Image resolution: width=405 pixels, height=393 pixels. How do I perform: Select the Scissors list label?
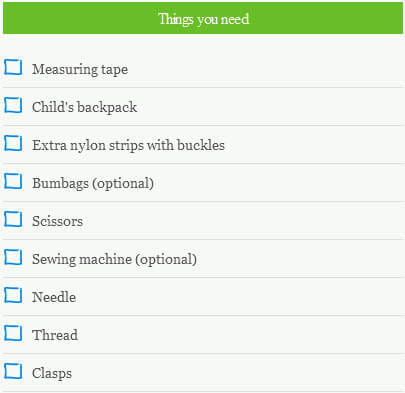(57, 221)
